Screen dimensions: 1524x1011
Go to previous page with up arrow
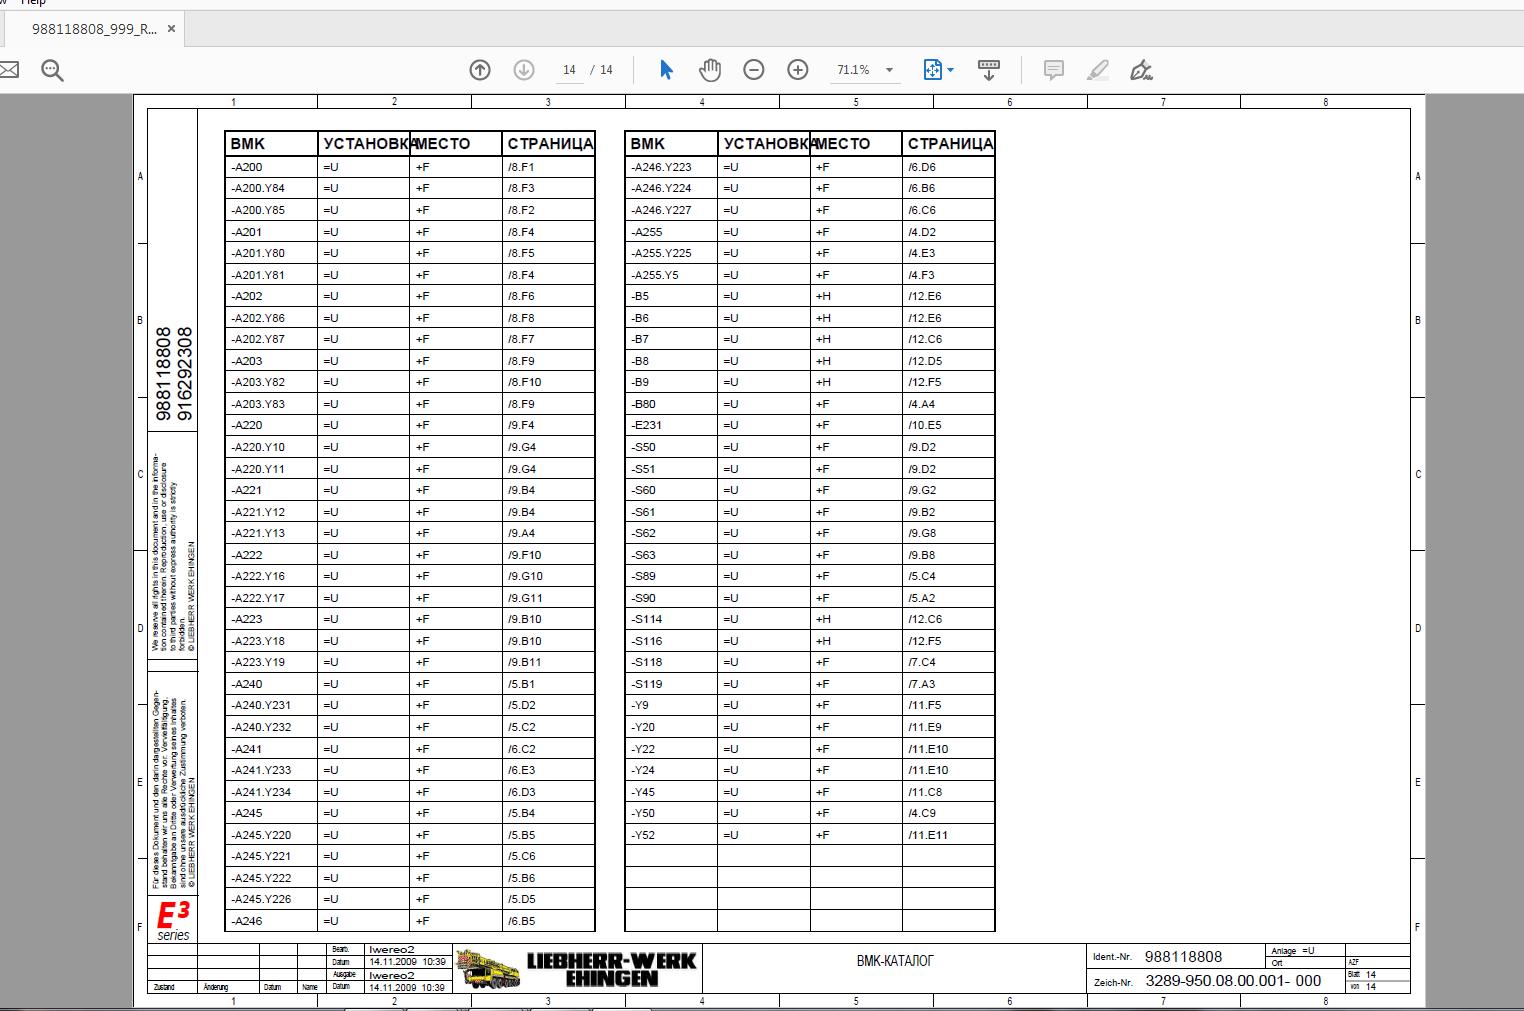480,70
